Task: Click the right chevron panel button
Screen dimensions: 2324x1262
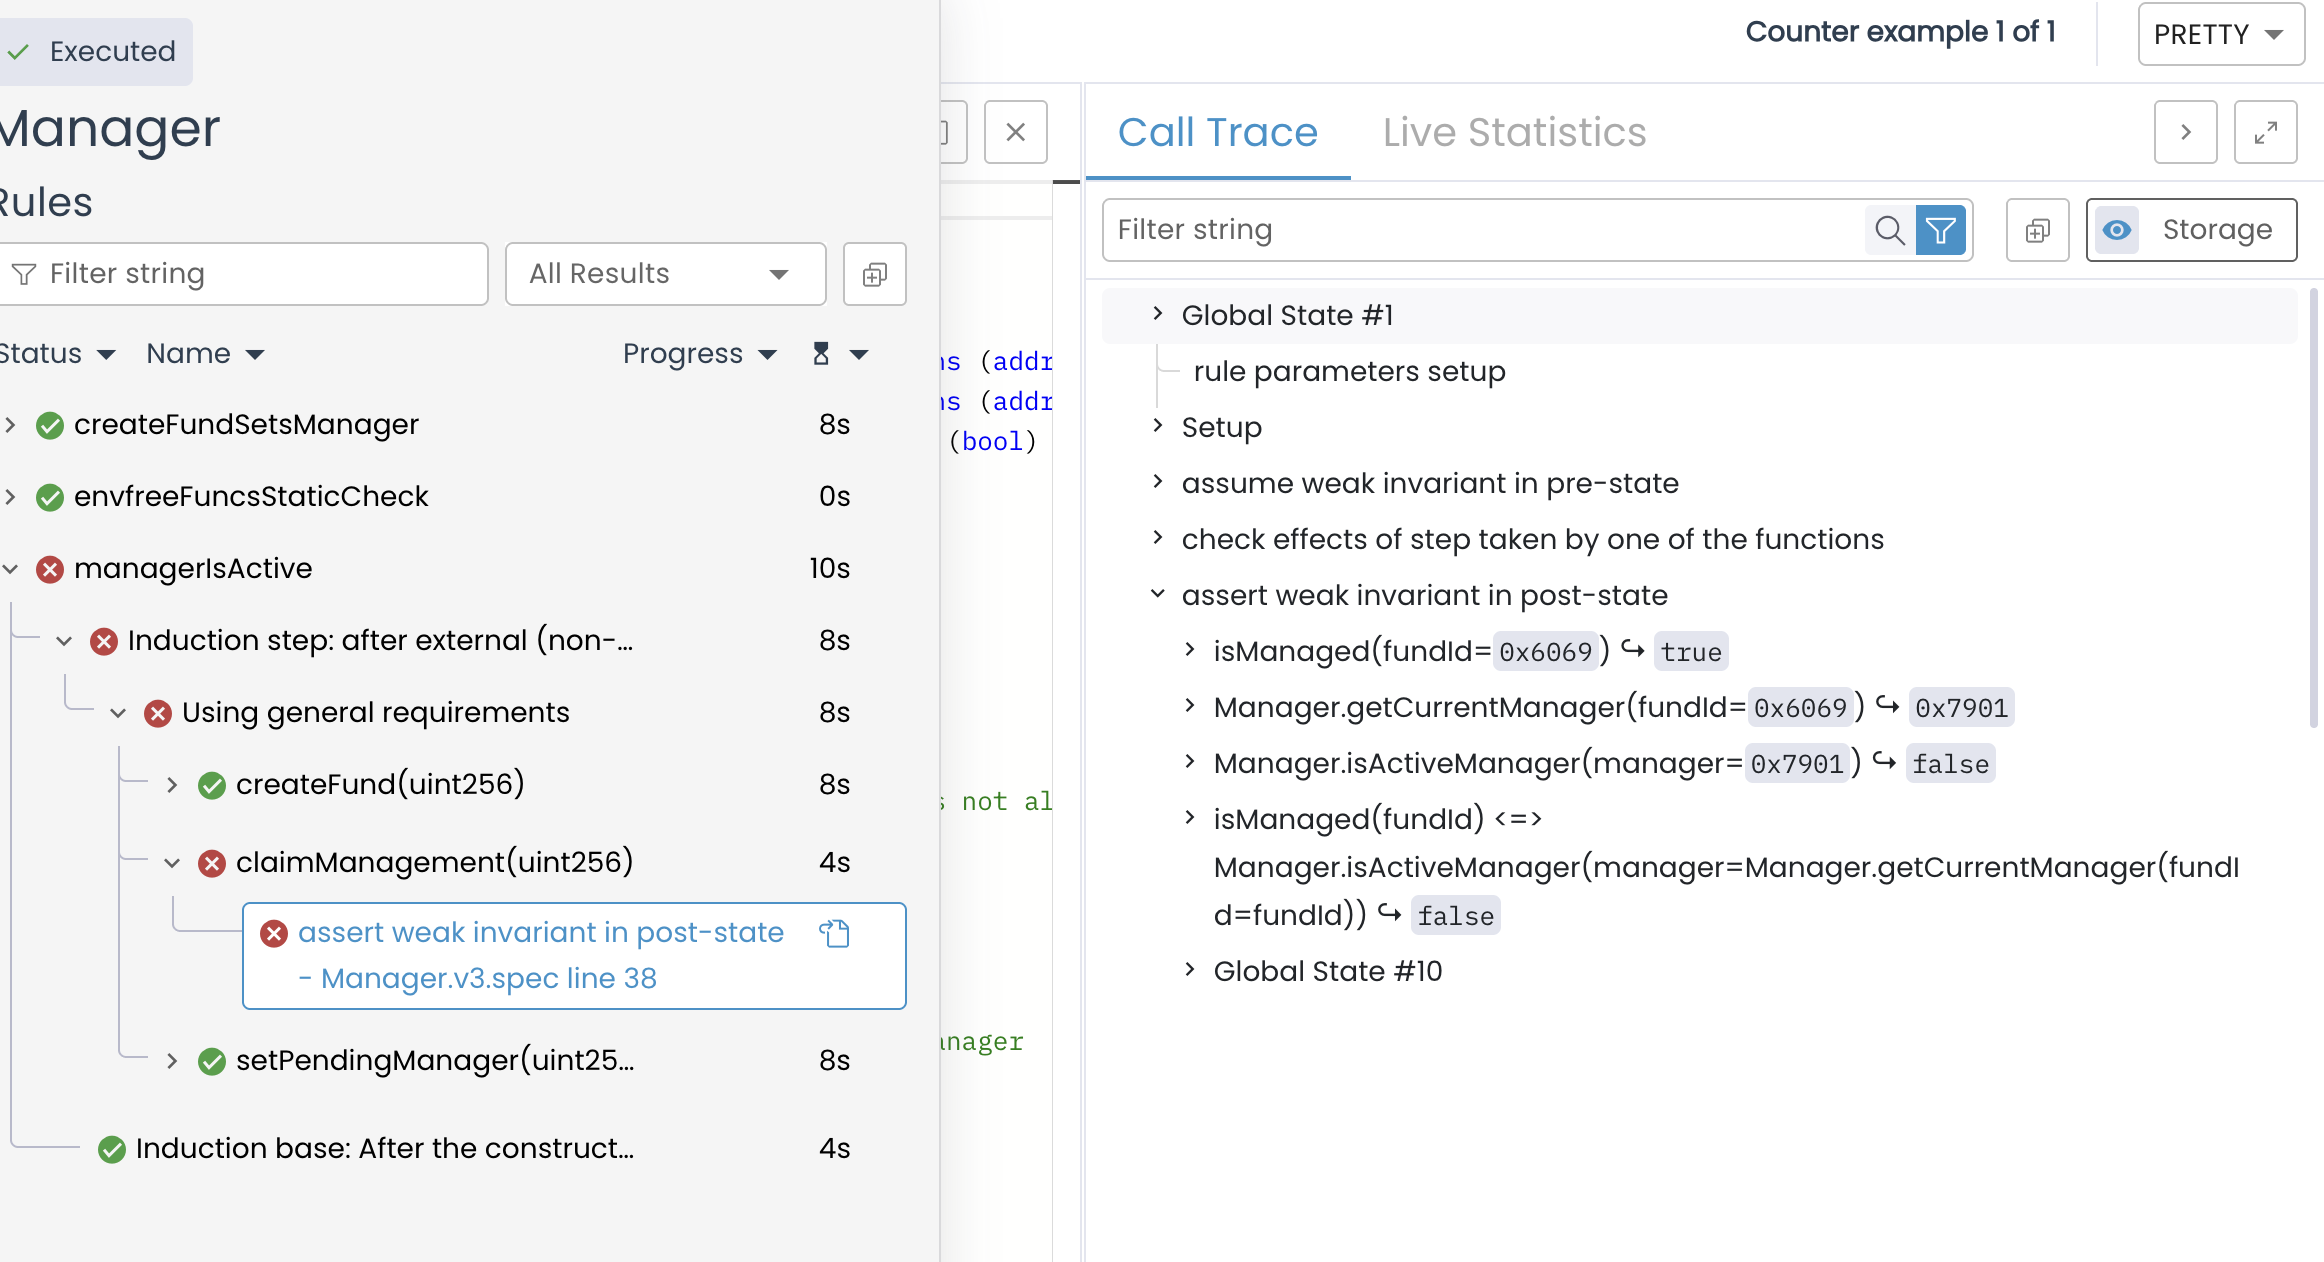Action: pyautogui.click(x=2185, y=132)
